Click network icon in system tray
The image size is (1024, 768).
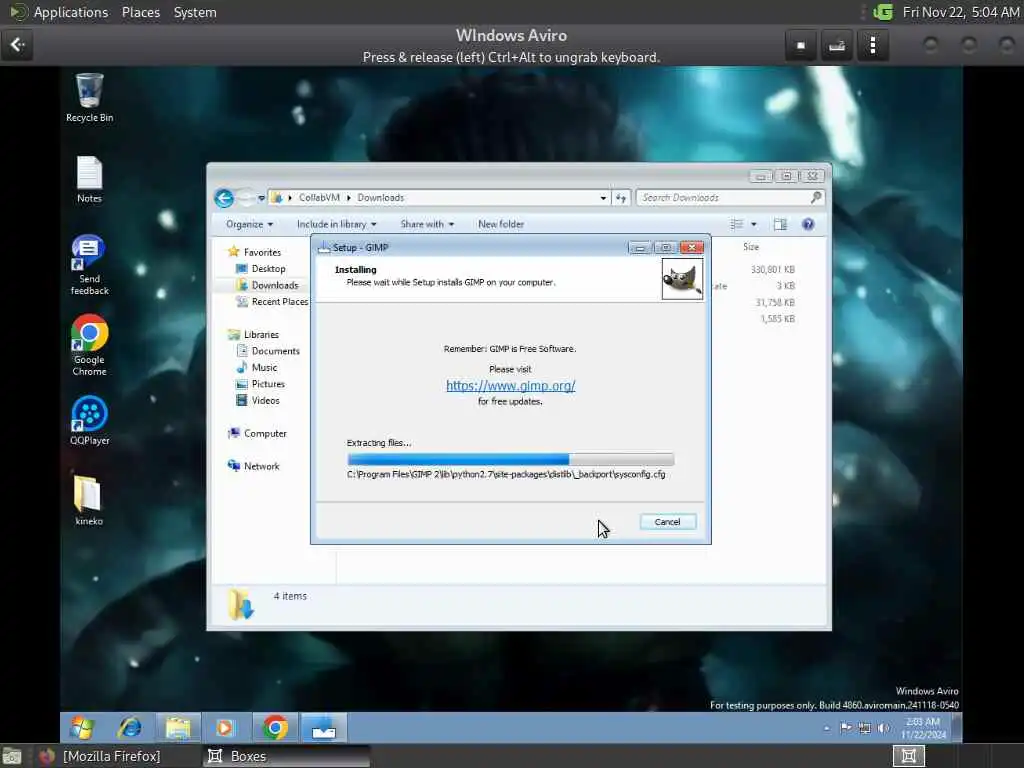pyautogui.click(x=864, y=728)
